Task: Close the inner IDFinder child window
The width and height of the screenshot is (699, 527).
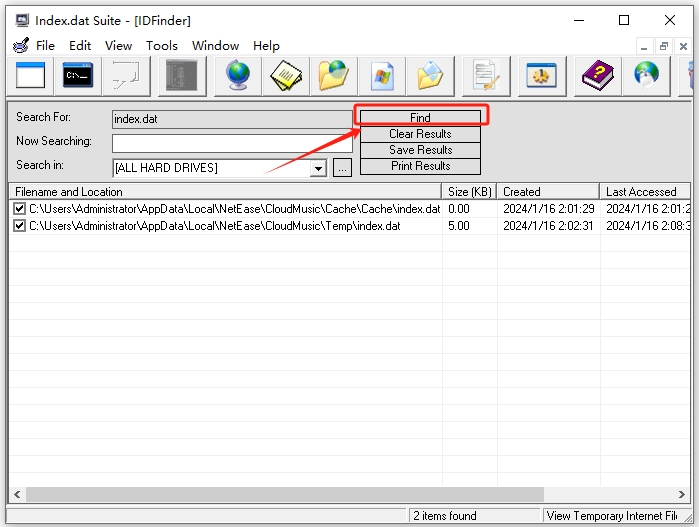Action: coord(683,46)
